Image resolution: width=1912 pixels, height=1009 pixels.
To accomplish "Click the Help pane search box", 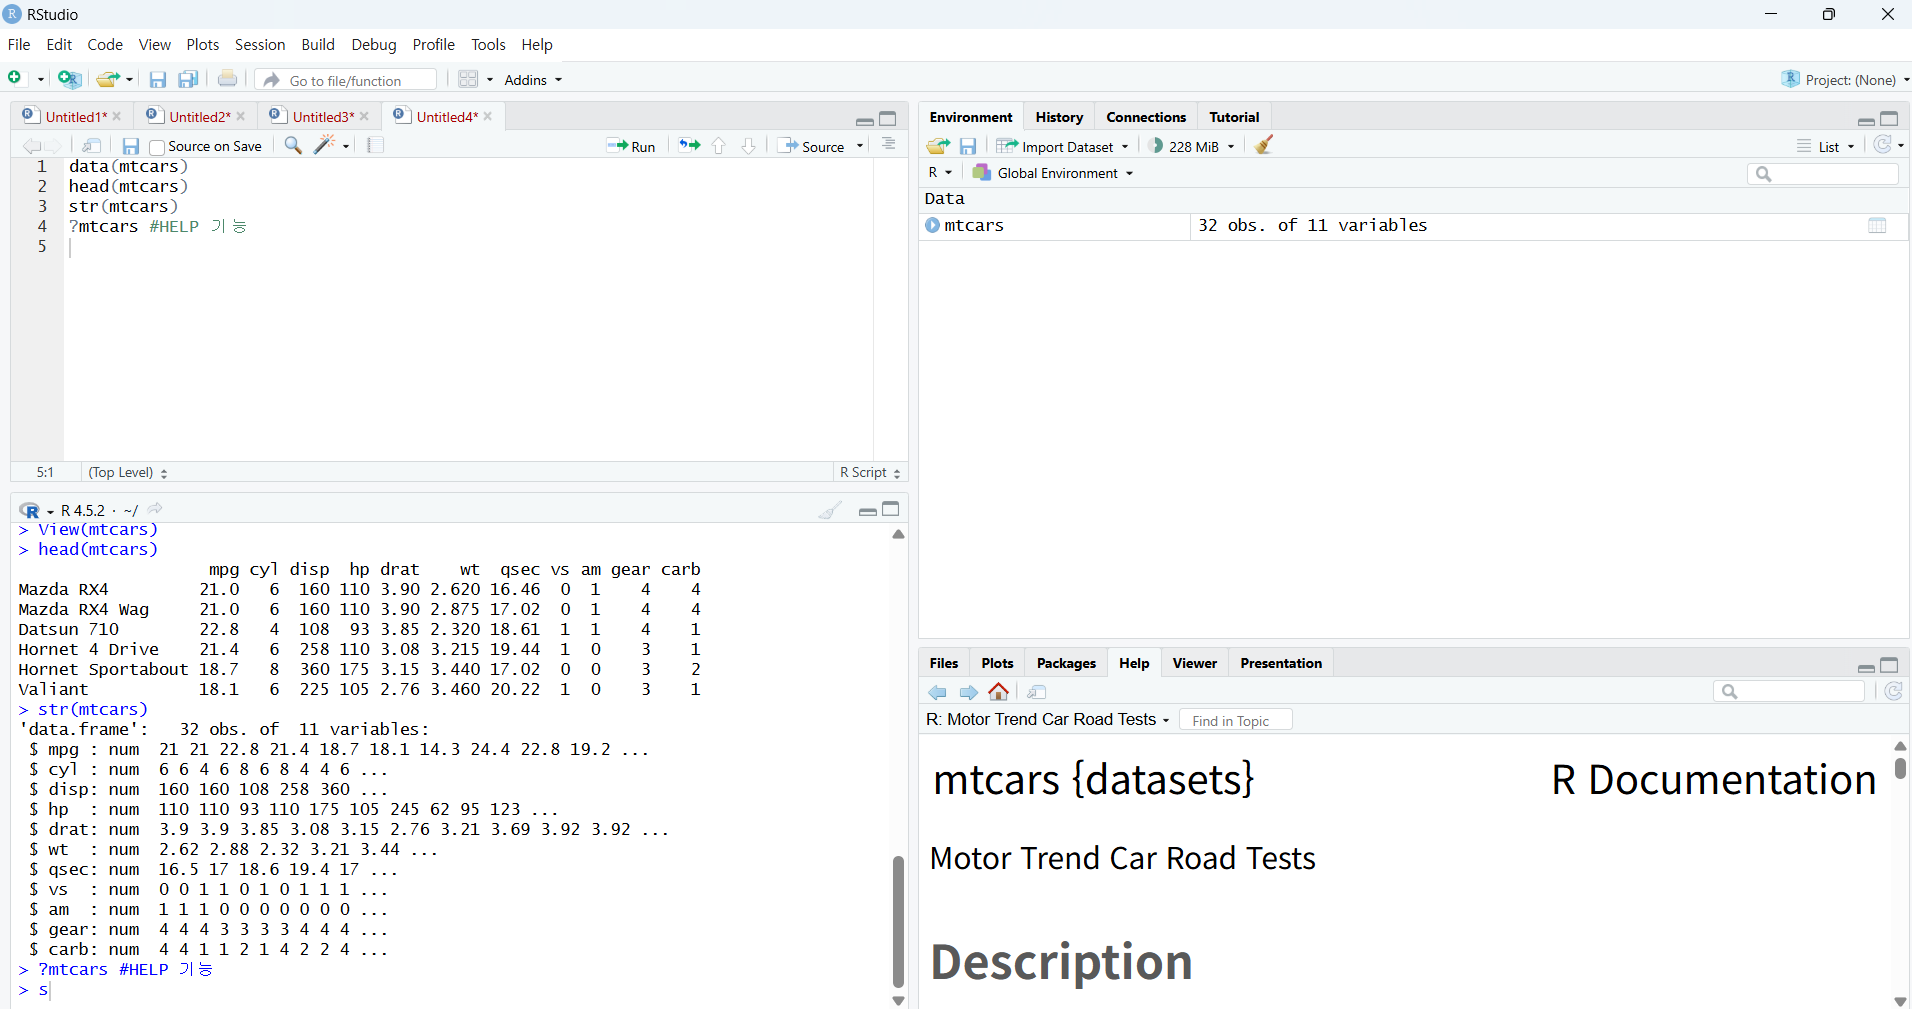I will click(x=1788, y=691).
